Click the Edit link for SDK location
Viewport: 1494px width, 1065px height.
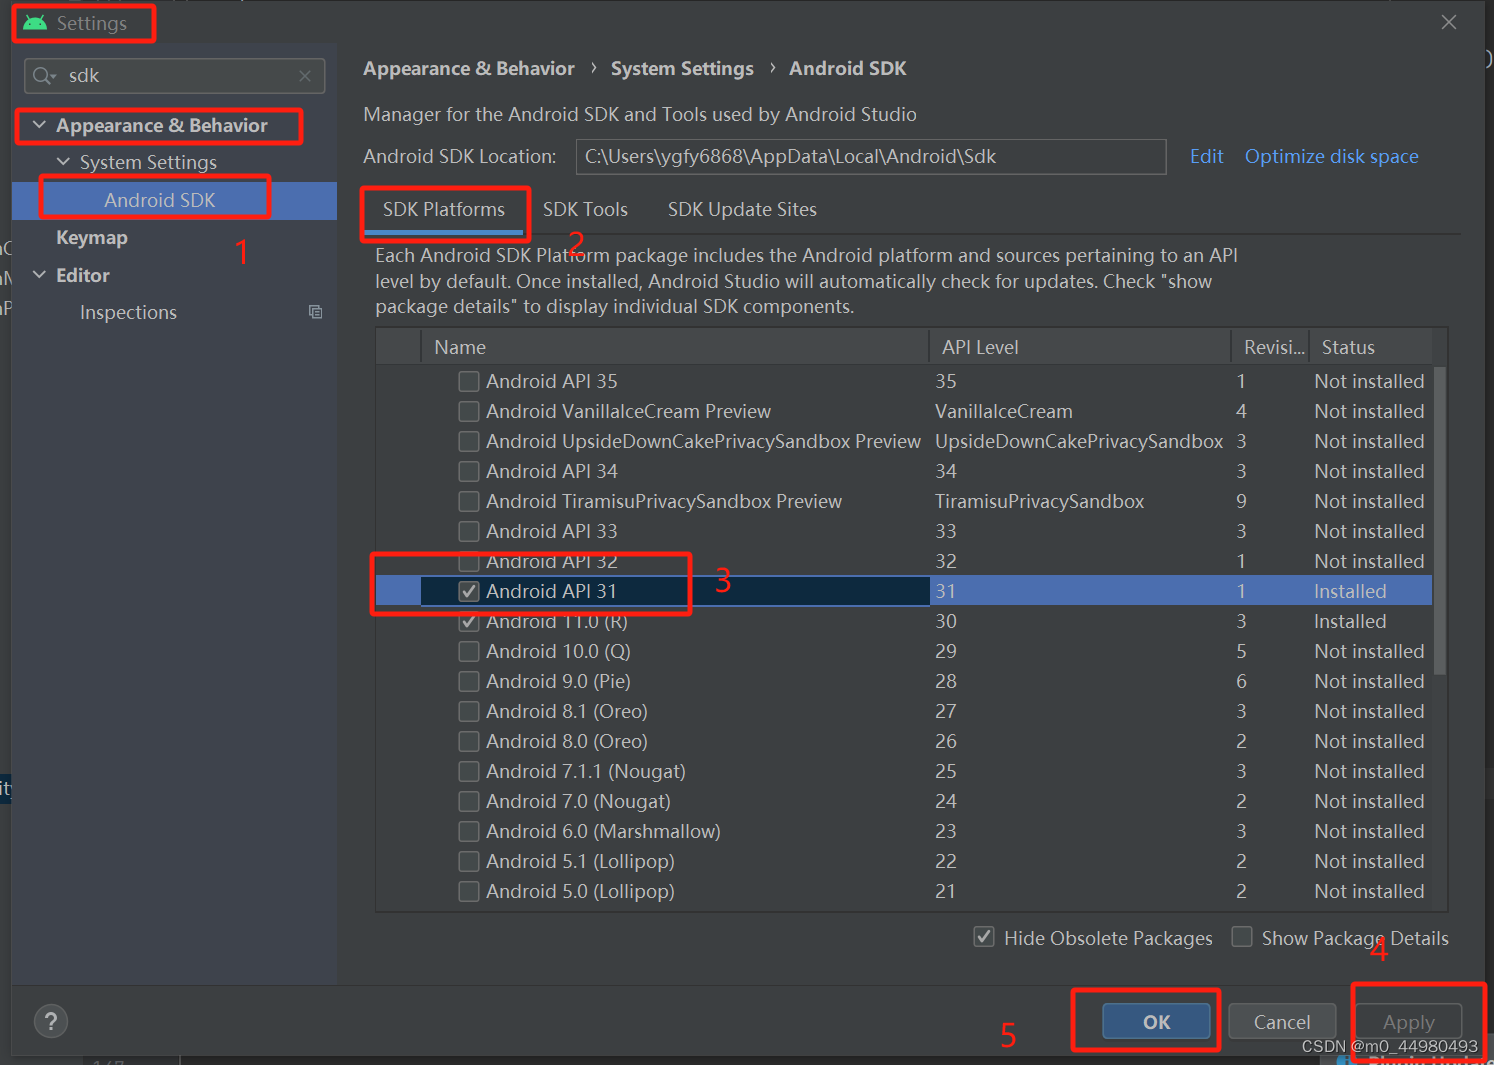click(1206, 157)
